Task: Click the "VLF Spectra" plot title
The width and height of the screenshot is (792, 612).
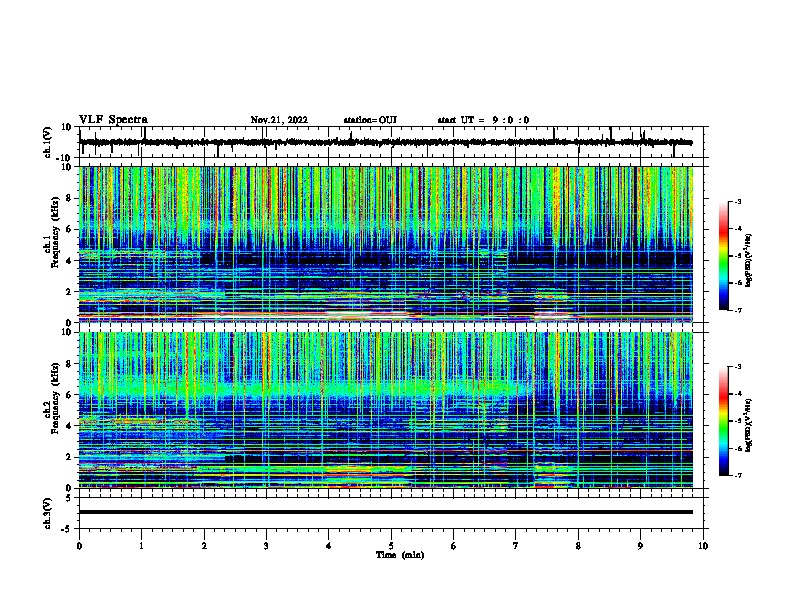Action: (113, 120)
